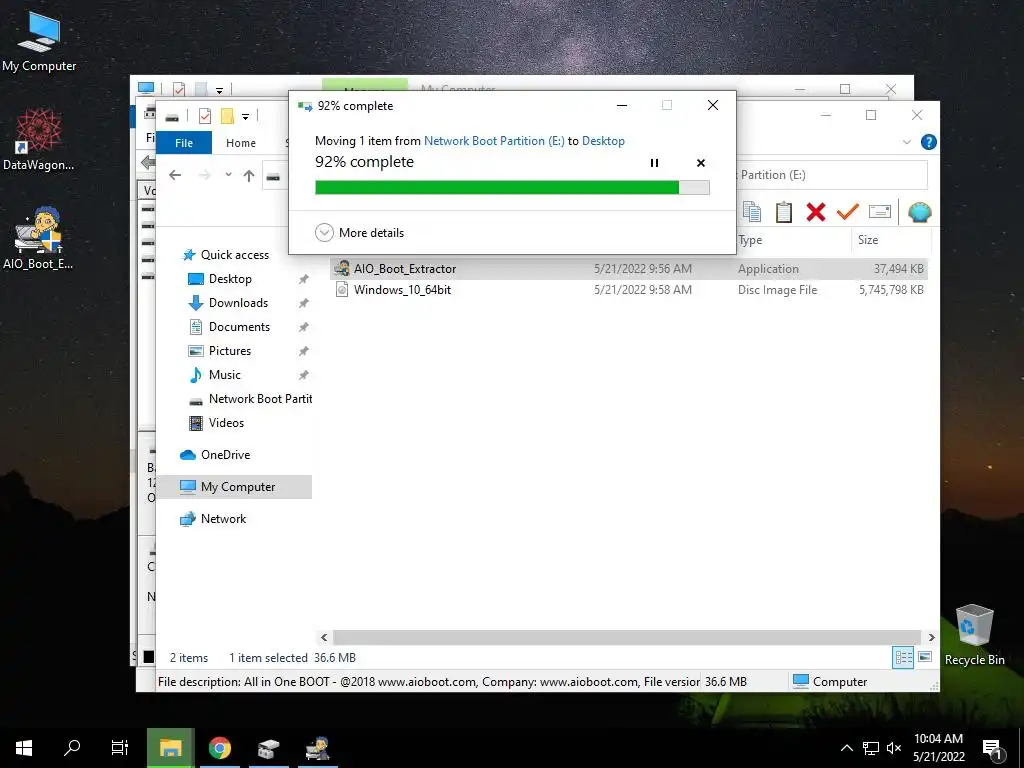Screen dimensions: 1024x768
Task: Open the notifications action center
Action: click(x=993, y=750)
